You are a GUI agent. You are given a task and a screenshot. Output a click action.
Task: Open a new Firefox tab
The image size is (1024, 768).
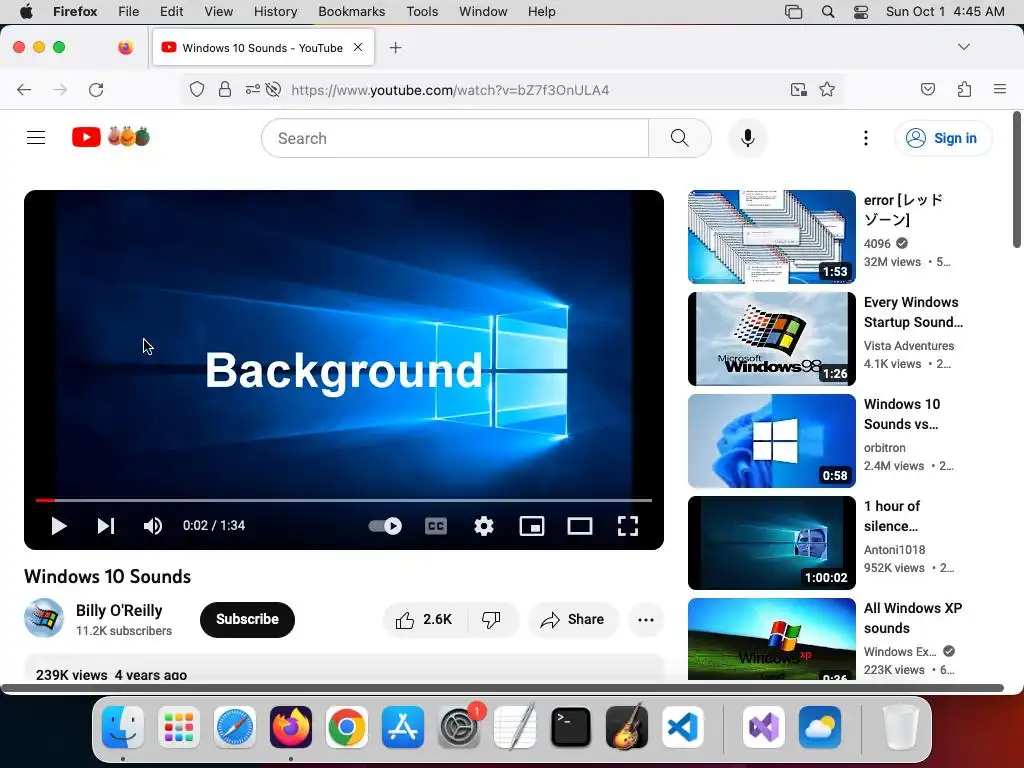(x=395, y=48)
